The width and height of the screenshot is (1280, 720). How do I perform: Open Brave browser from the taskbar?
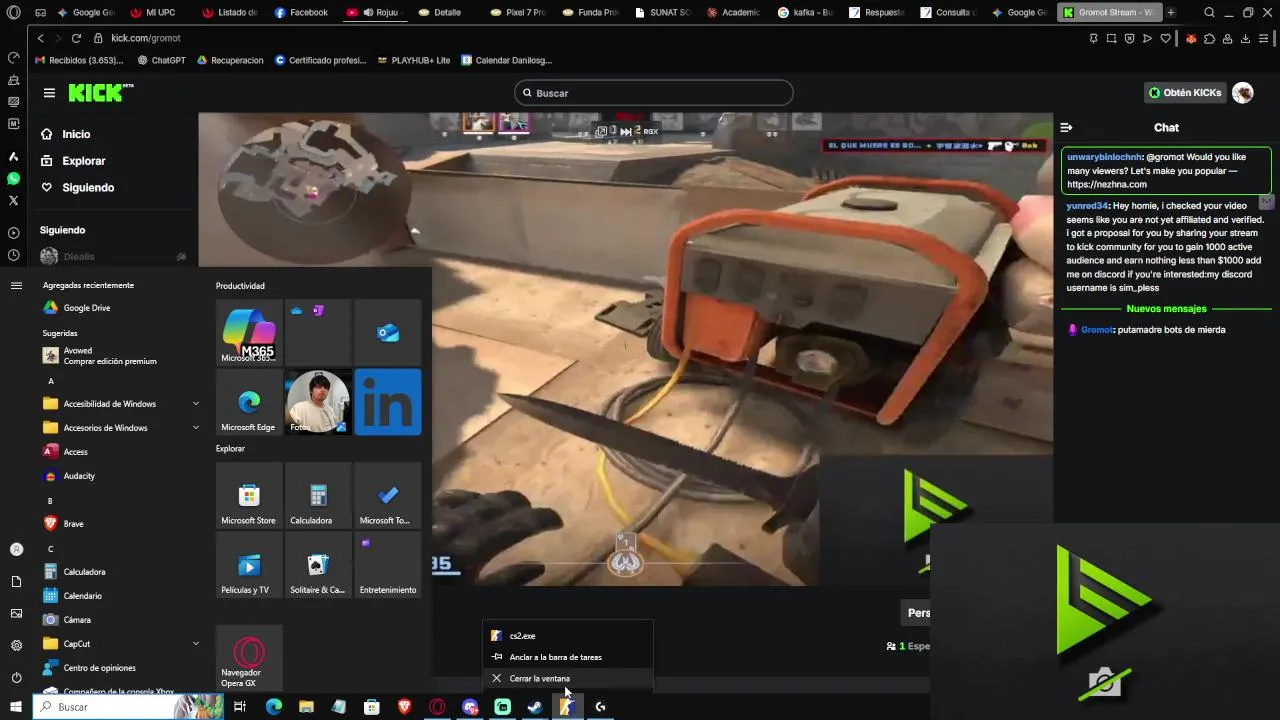[404, 707]
